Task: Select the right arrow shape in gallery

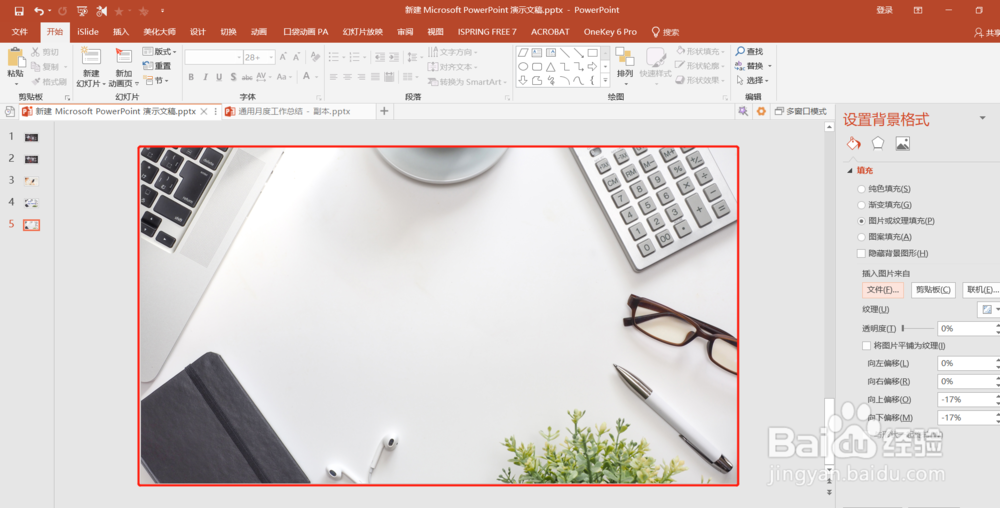Action: (x=592, y=66)
